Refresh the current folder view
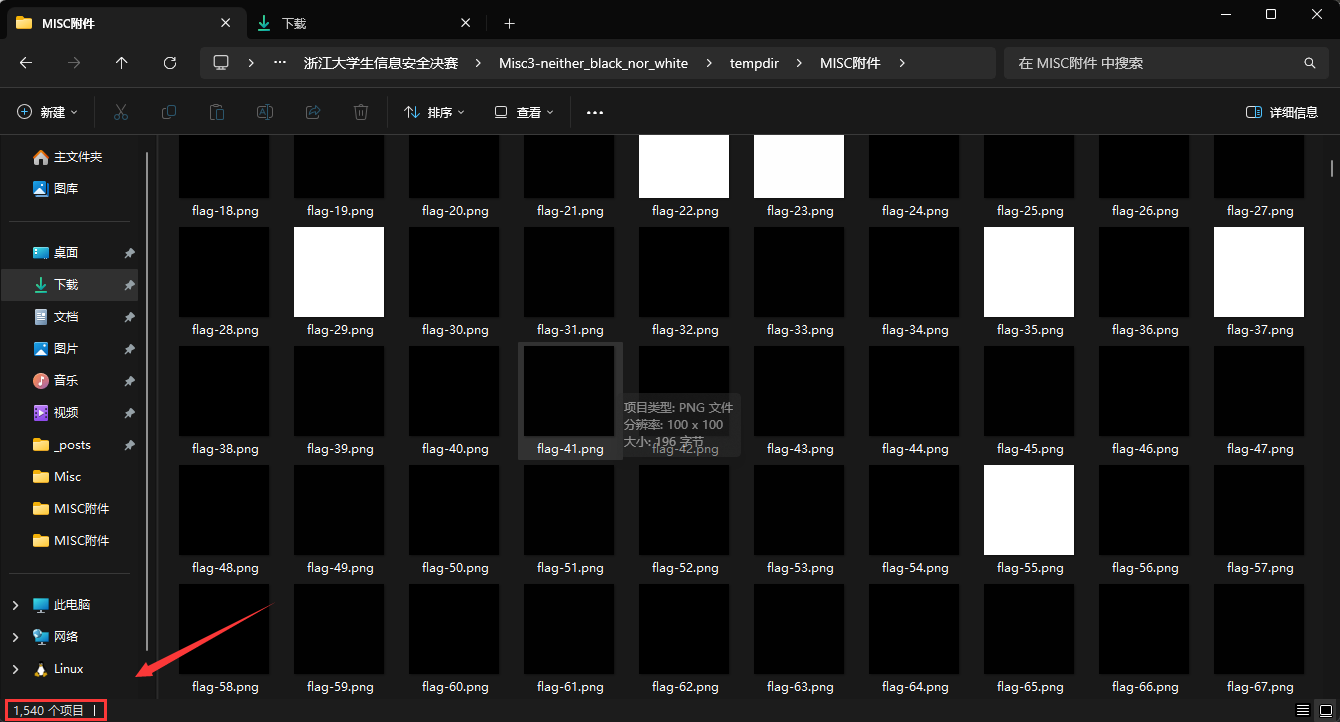 point(170,63)
